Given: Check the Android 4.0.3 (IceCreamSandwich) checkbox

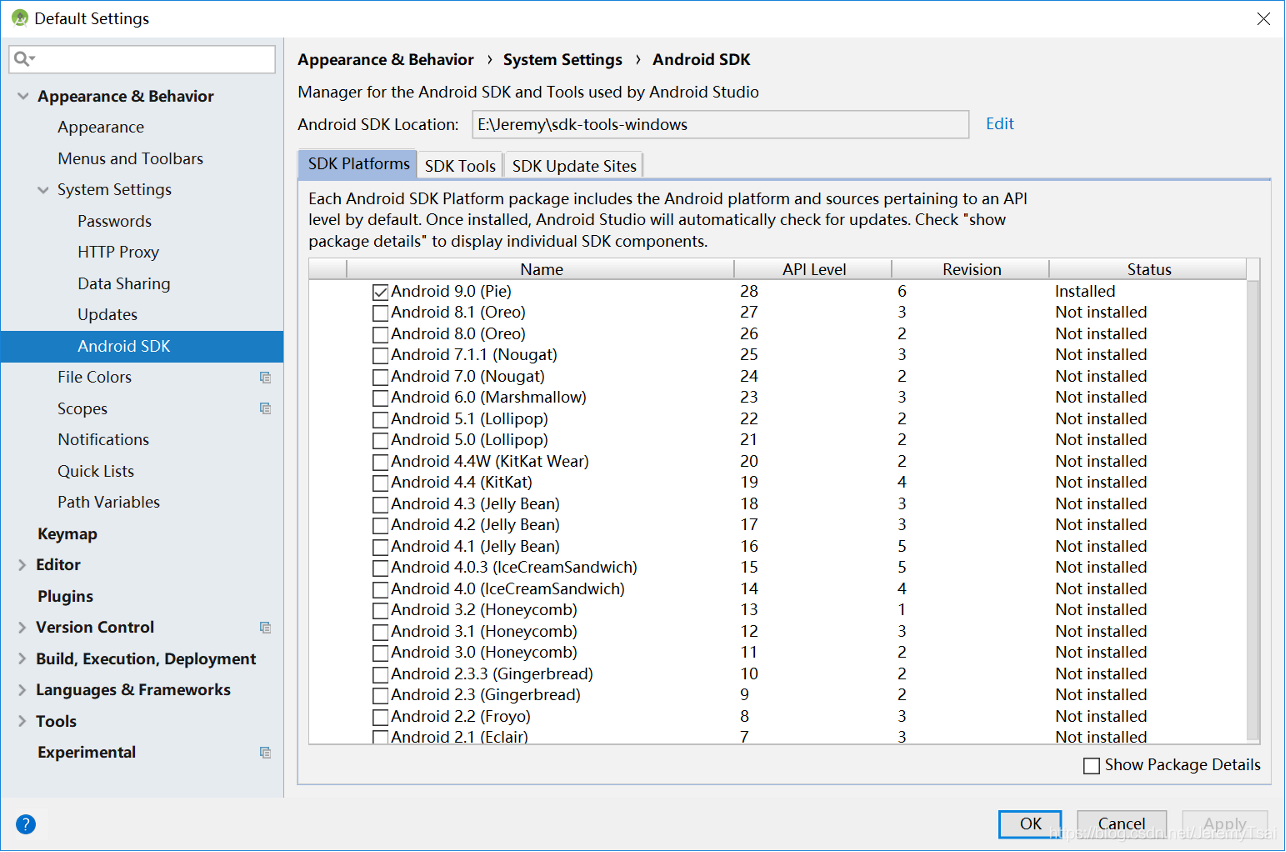Looking at the screenshot, I should pyautogui.click(x=380, y=568).
